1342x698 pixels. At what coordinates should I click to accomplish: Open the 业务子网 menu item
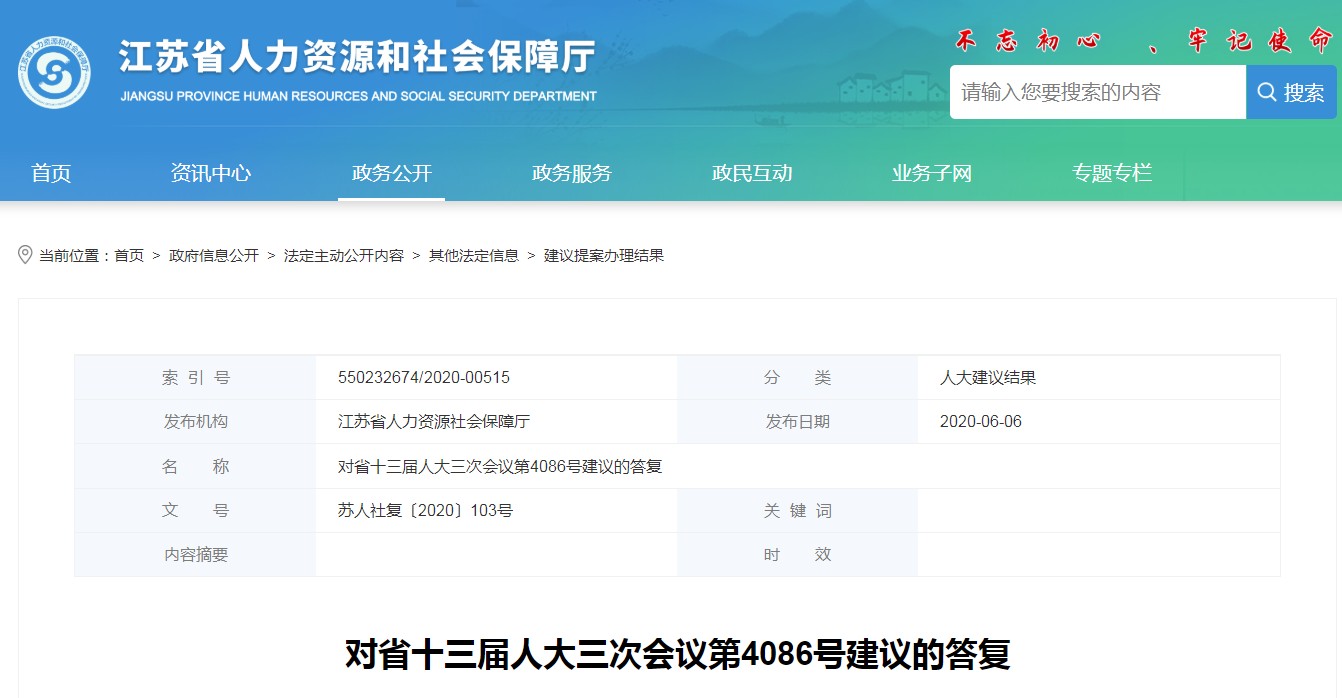[931, 173]
